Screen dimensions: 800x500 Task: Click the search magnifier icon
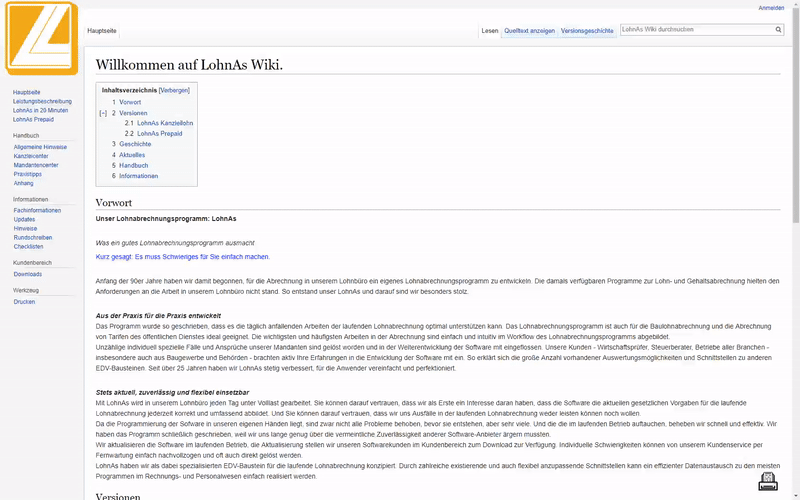pos(778,30)
